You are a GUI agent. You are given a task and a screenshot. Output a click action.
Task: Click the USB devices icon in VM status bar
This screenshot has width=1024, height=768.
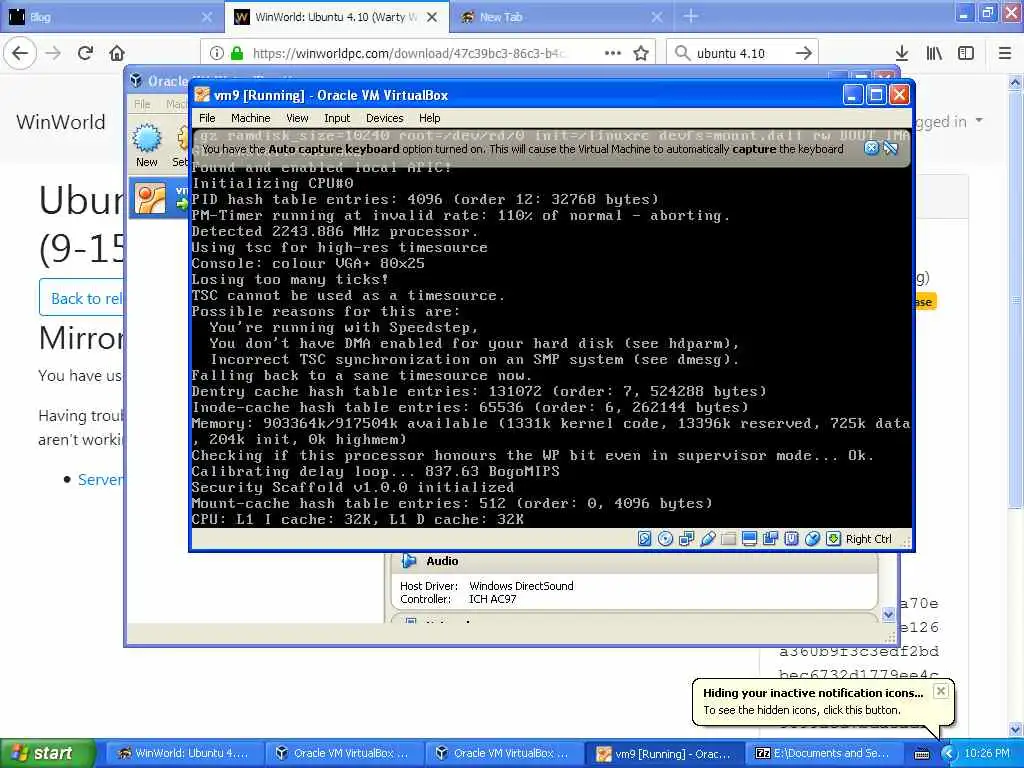tap(707, 539)
